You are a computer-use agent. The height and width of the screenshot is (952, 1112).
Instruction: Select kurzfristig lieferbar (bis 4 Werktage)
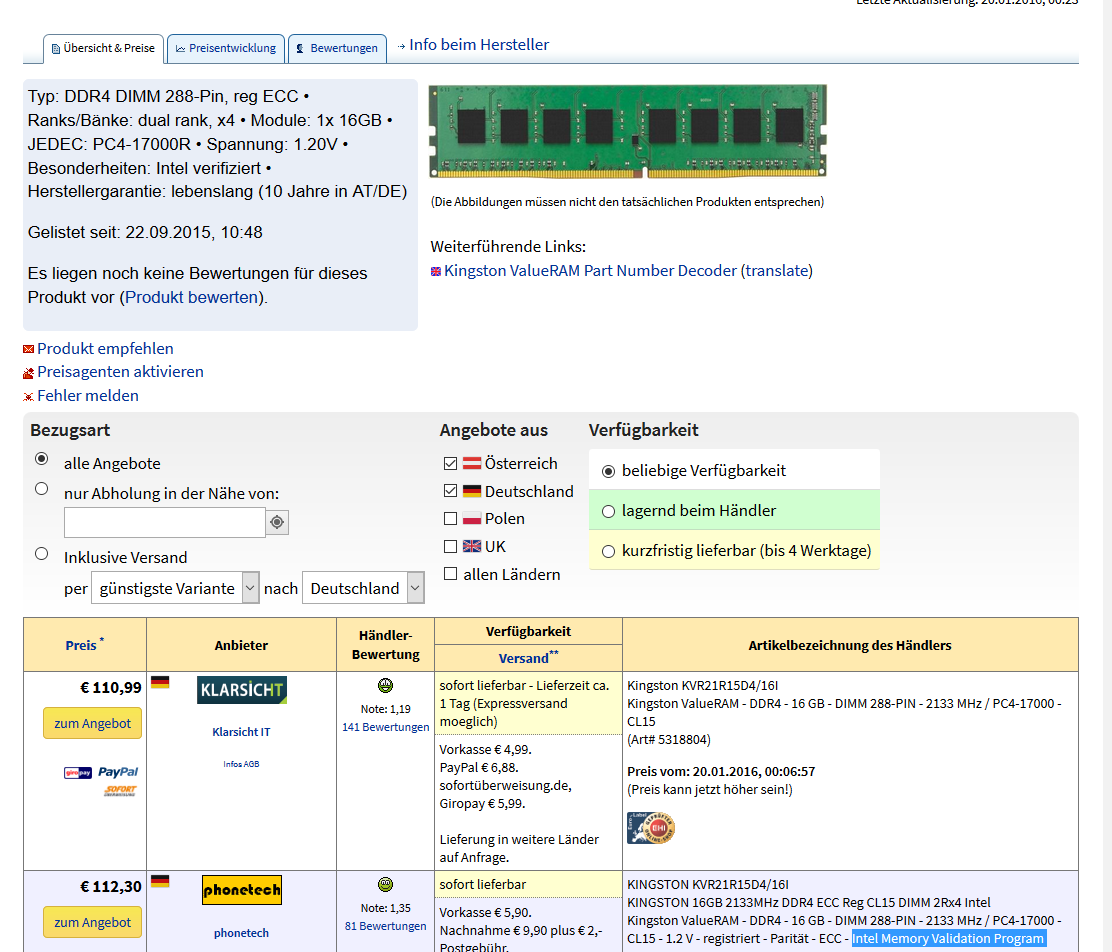pyautogui.click(x=608, y=551)
